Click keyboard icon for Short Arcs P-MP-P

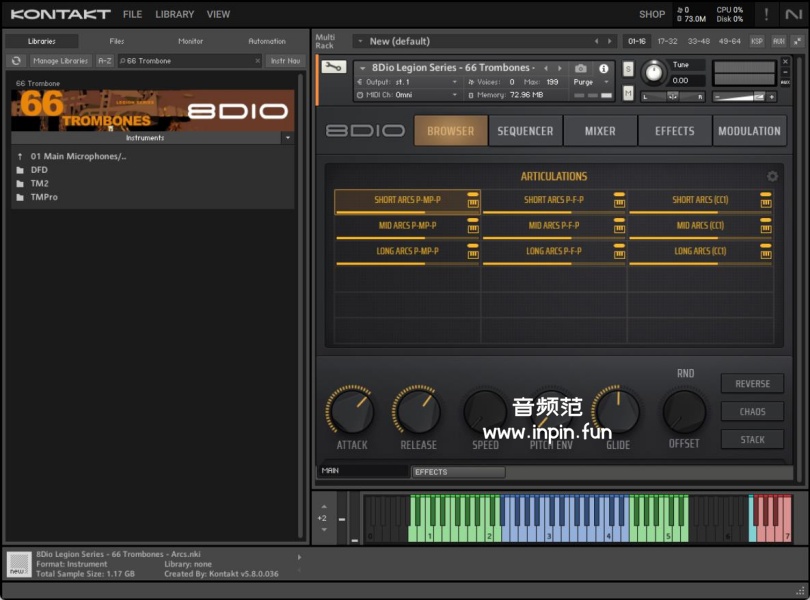(x=473, y=203)
